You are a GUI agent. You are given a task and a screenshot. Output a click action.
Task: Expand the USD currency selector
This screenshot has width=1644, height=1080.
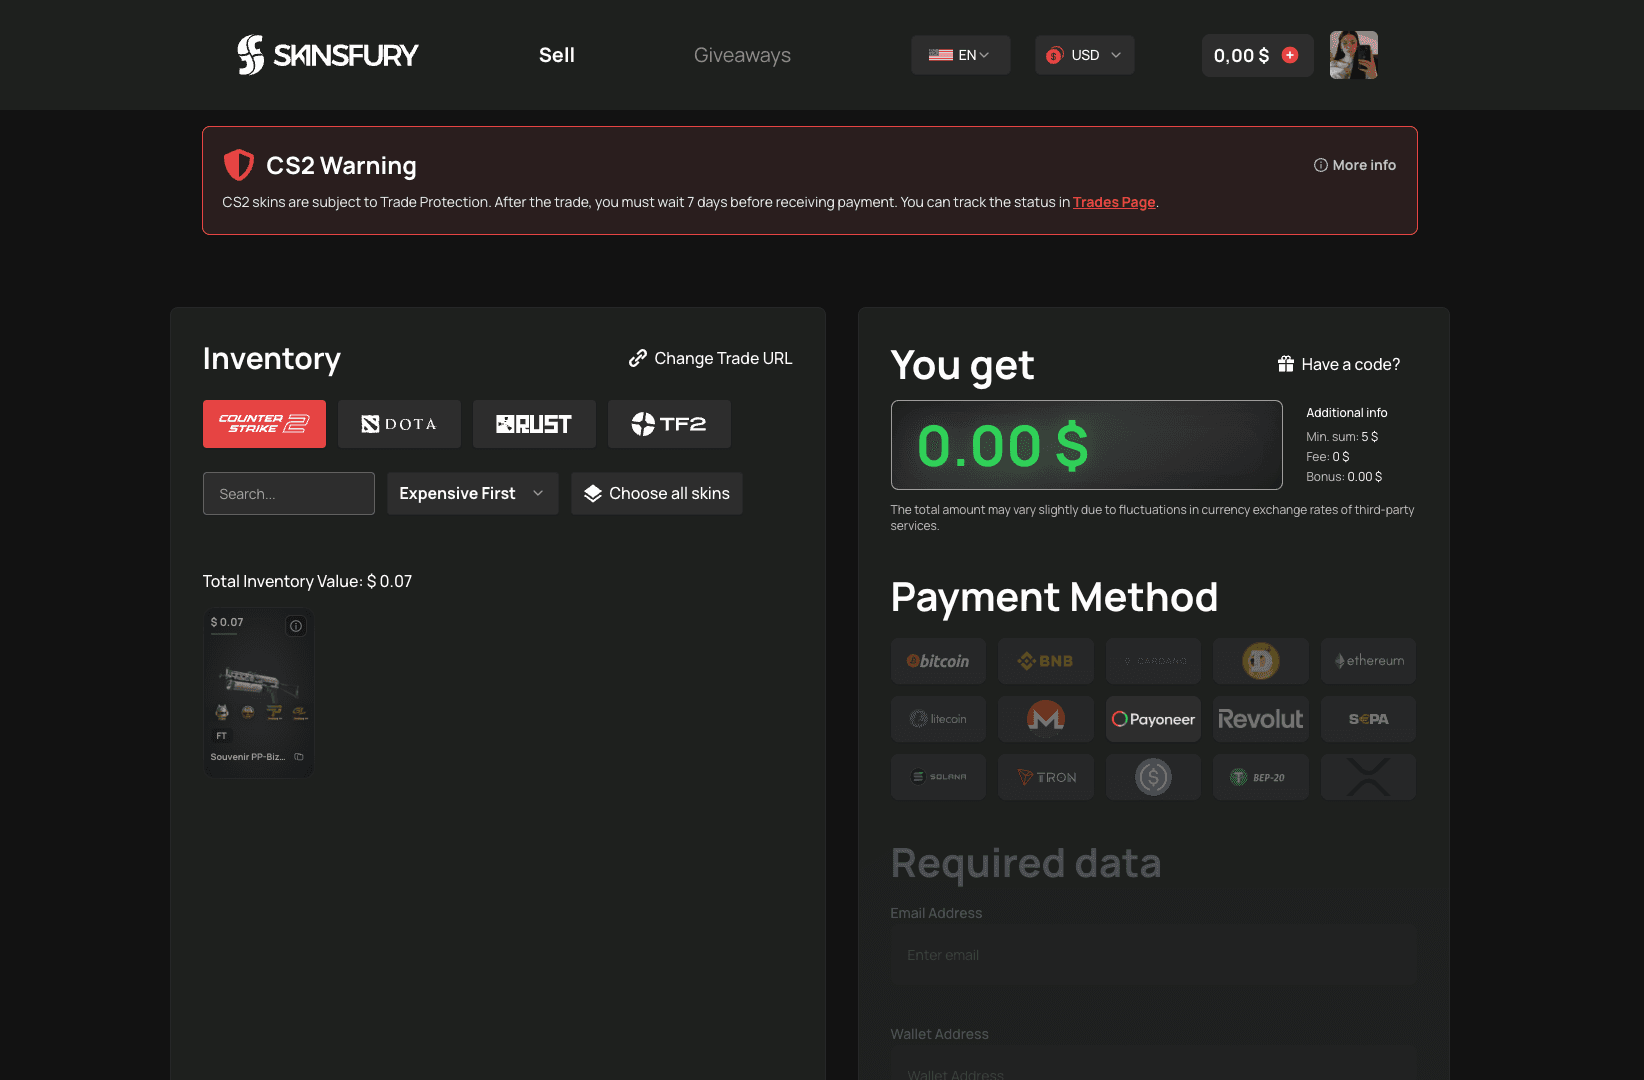[1084, 55]
